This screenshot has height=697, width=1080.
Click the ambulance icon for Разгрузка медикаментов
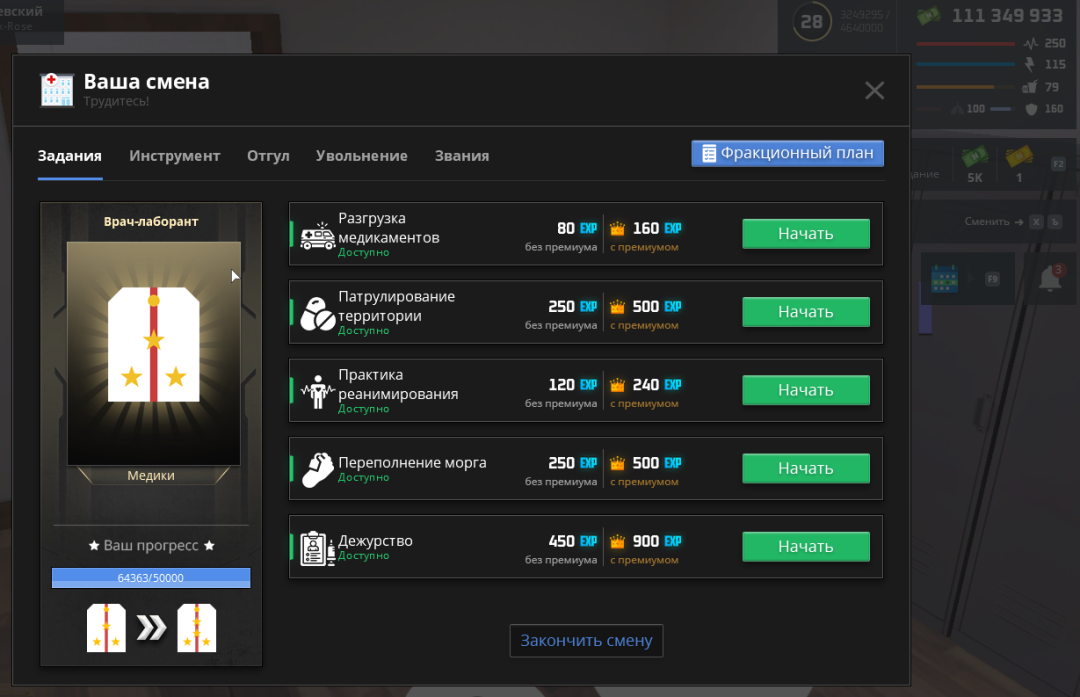317,235
